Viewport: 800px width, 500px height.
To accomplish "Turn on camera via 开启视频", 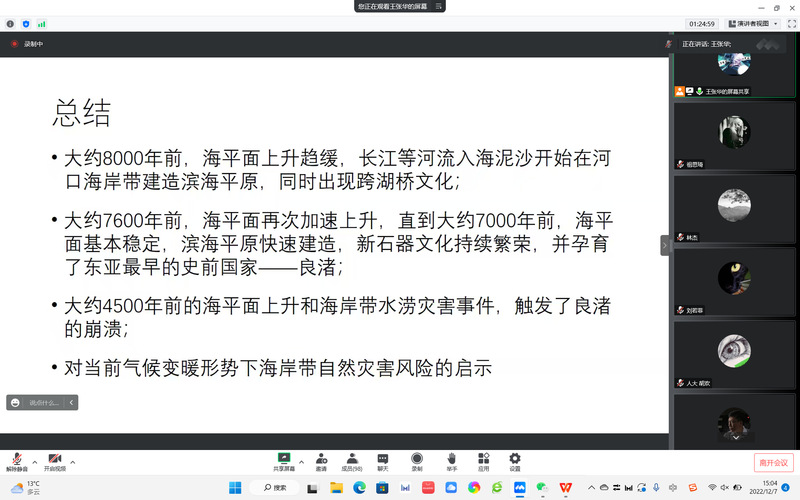I will point(54,460).
